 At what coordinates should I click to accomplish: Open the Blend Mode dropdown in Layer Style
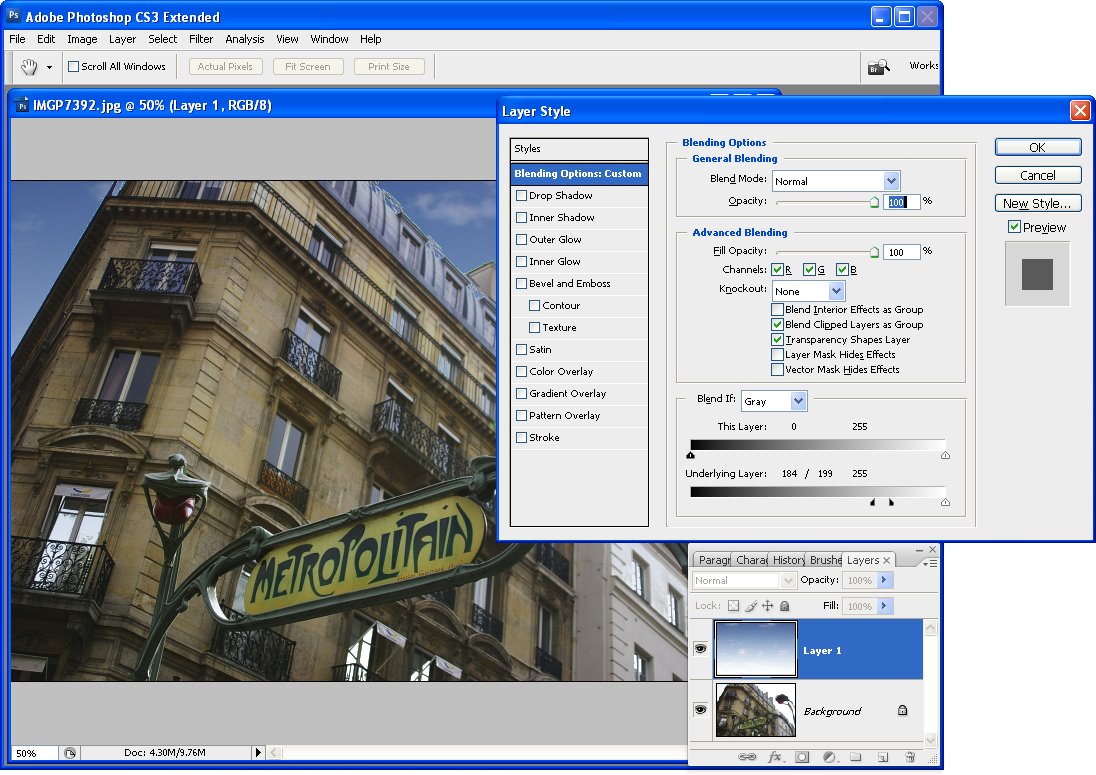836,181
